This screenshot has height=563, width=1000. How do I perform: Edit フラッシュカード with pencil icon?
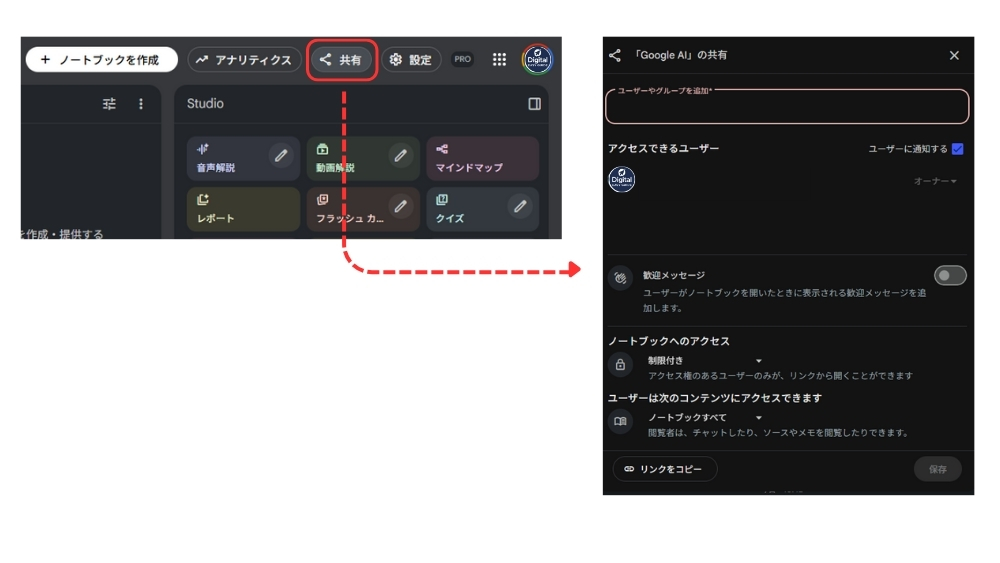pos(401,206)
